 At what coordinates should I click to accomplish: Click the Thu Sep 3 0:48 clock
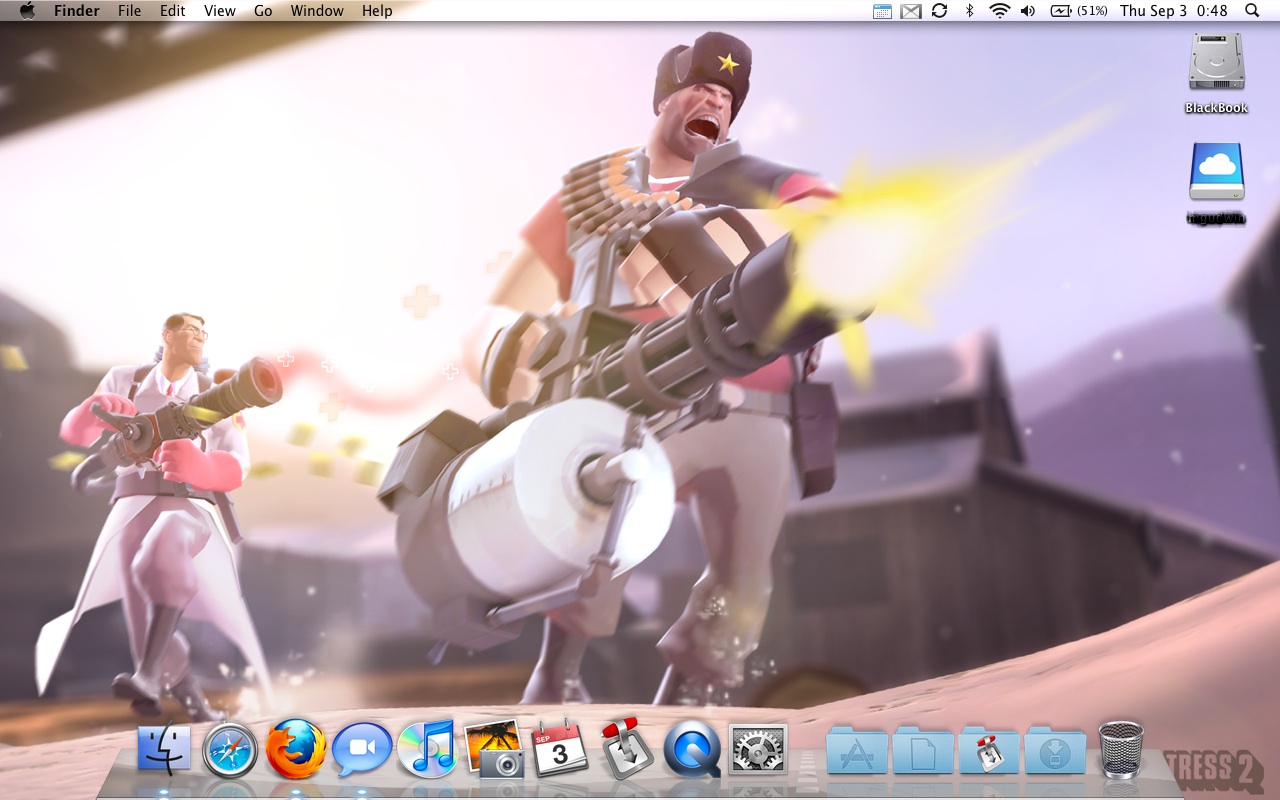tap(1174, 11)
